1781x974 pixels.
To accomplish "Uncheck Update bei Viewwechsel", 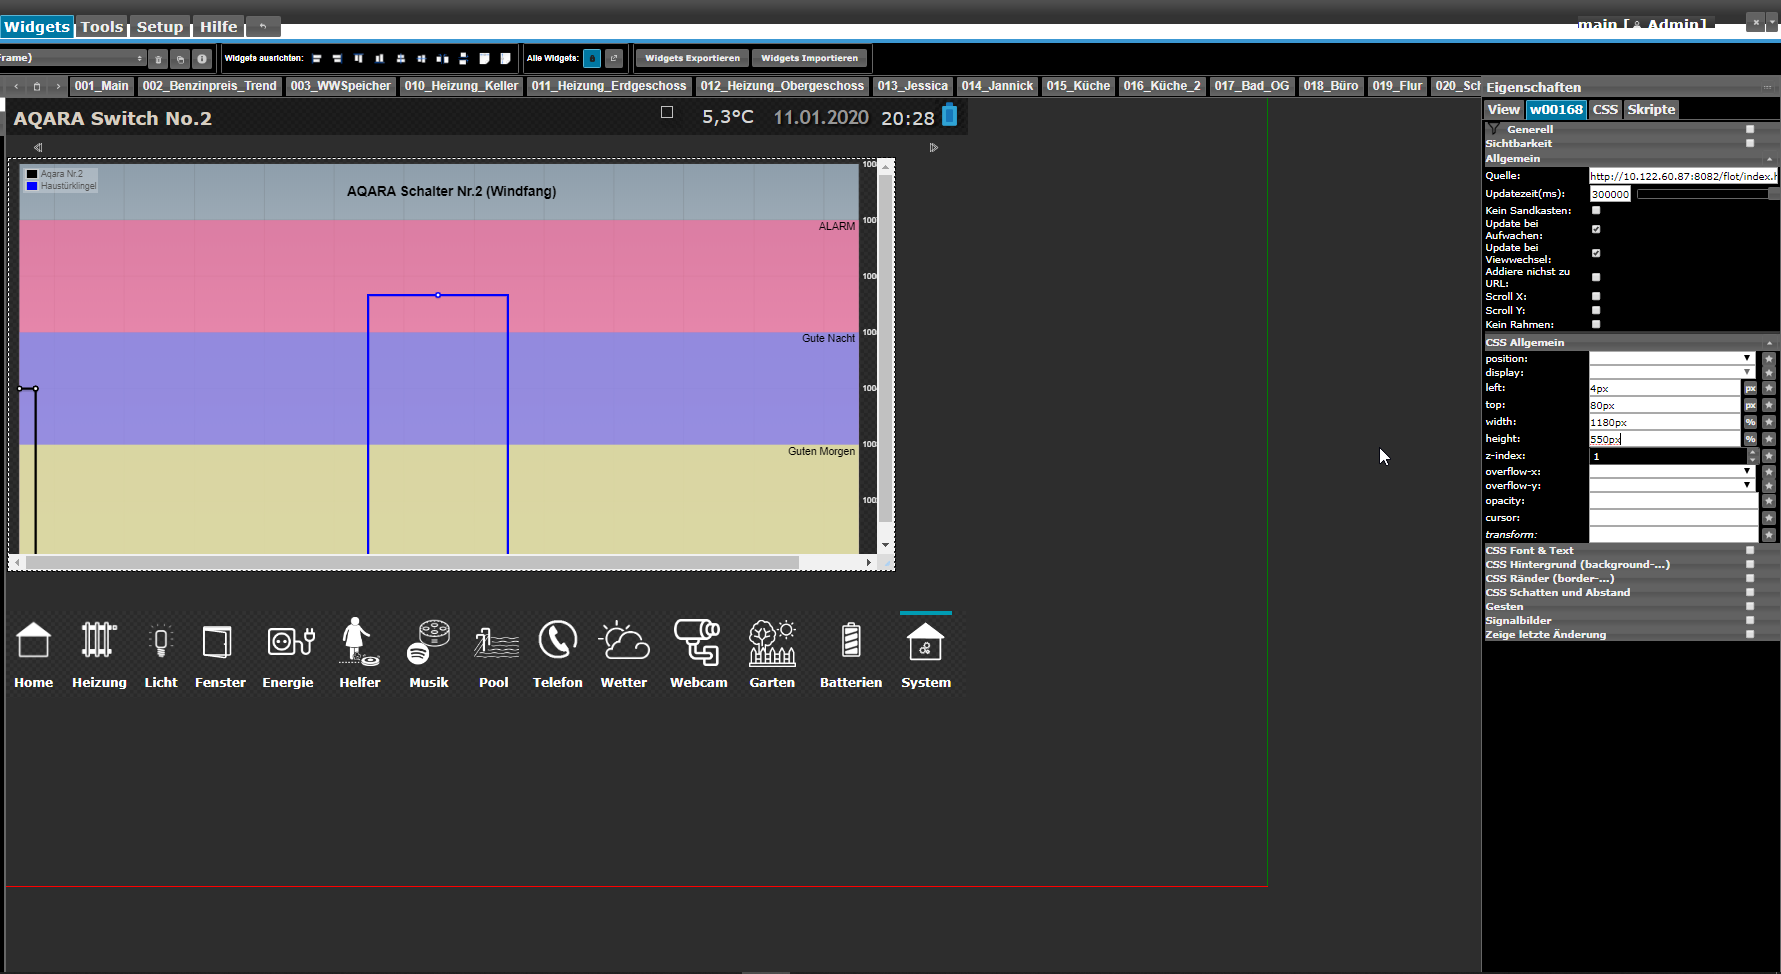I will point(1596,253).
